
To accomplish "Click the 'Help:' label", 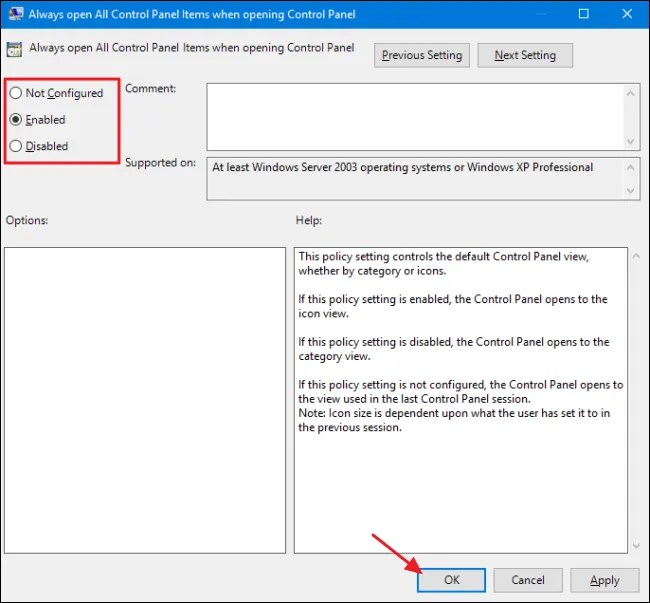I will (309, 220).
